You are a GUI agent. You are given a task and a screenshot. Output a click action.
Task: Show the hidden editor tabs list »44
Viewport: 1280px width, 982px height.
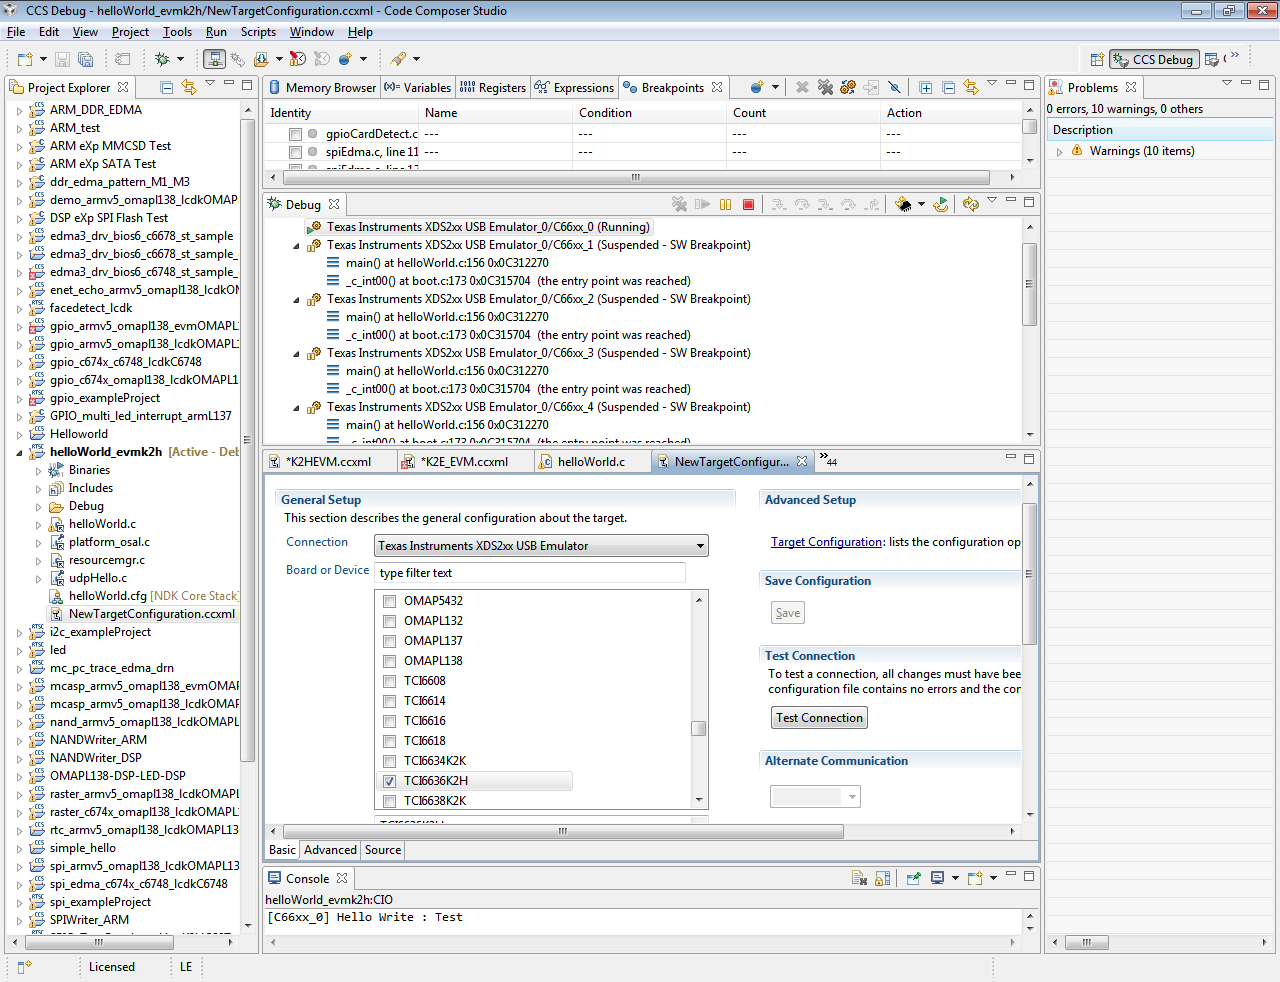(x=828, y=460)
